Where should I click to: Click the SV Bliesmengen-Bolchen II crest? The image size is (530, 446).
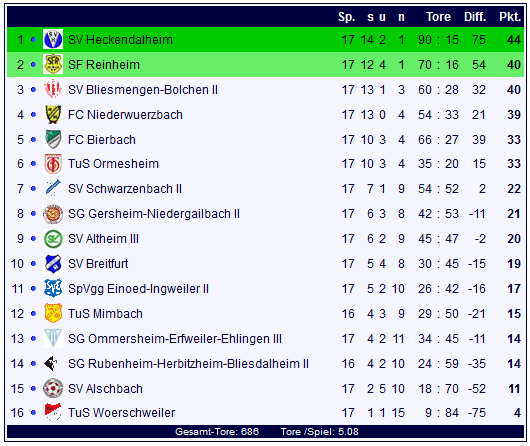53,89
